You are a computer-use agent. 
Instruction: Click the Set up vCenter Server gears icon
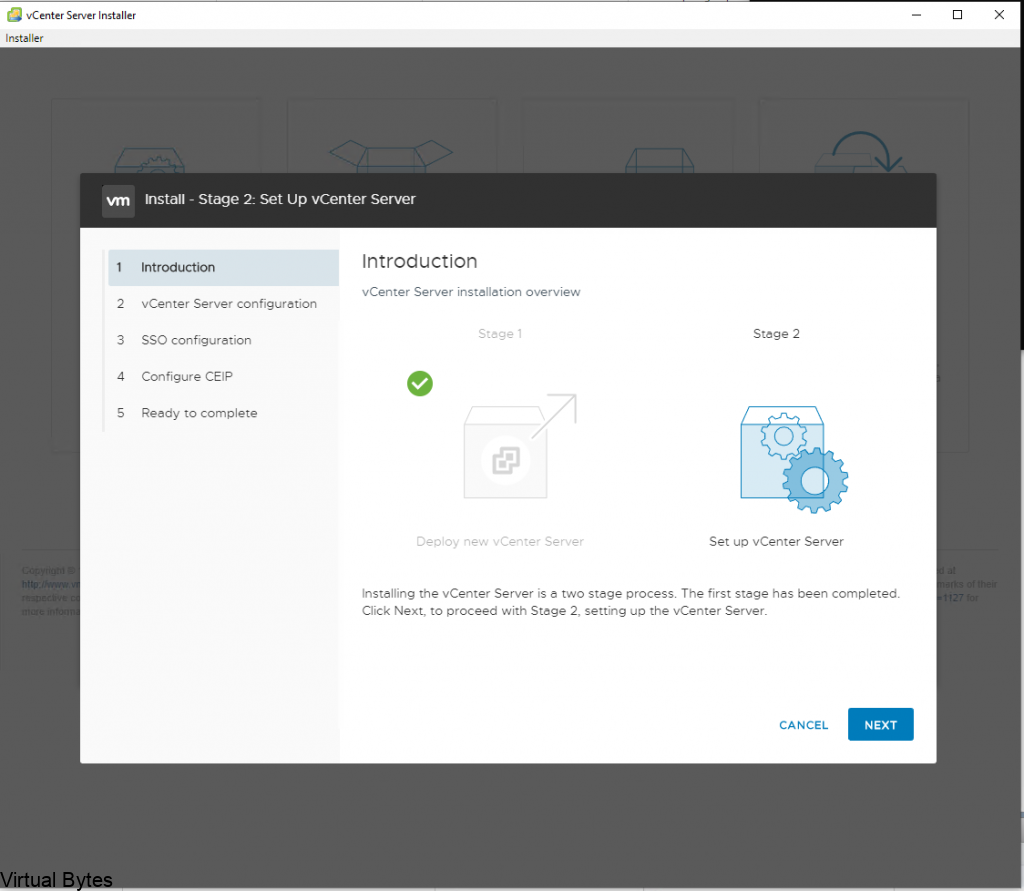(794, 459)
